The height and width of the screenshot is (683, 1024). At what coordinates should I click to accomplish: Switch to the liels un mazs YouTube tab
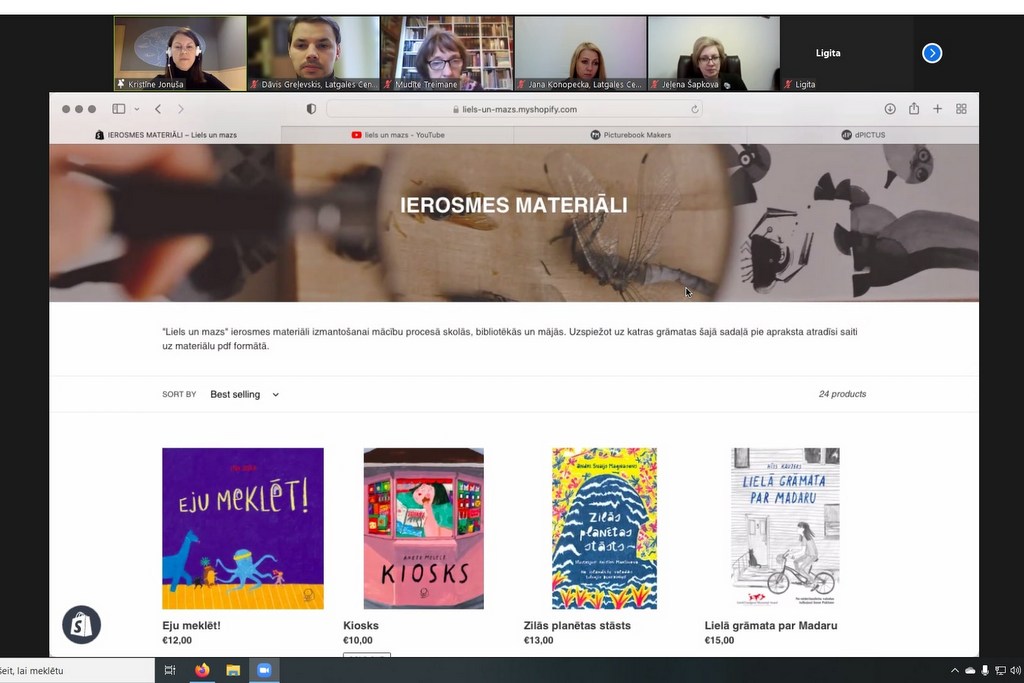pyautogui.click(x=398, y=135)
